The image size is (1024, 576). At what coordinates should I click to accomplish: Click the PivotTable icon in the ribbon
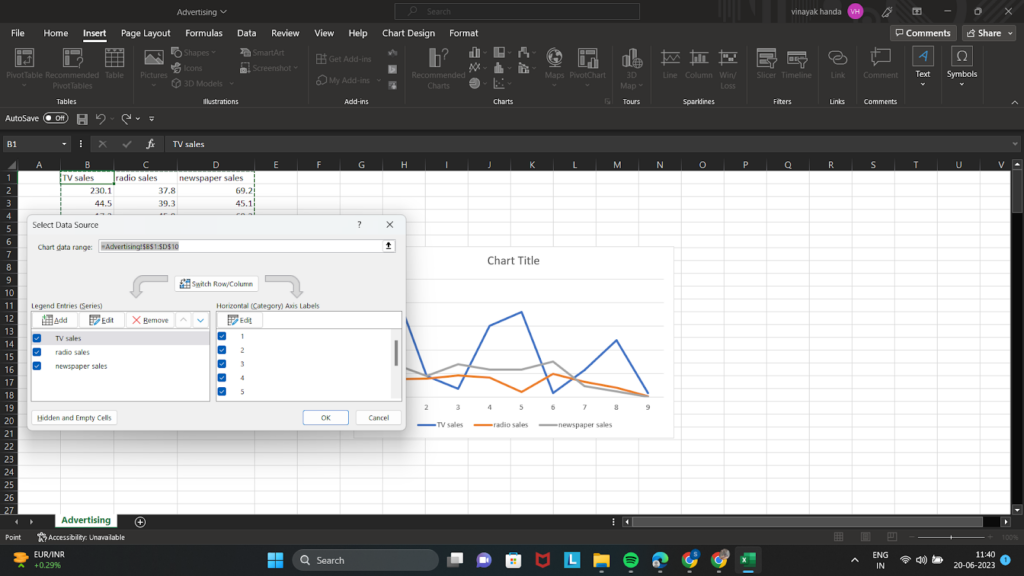24,59
